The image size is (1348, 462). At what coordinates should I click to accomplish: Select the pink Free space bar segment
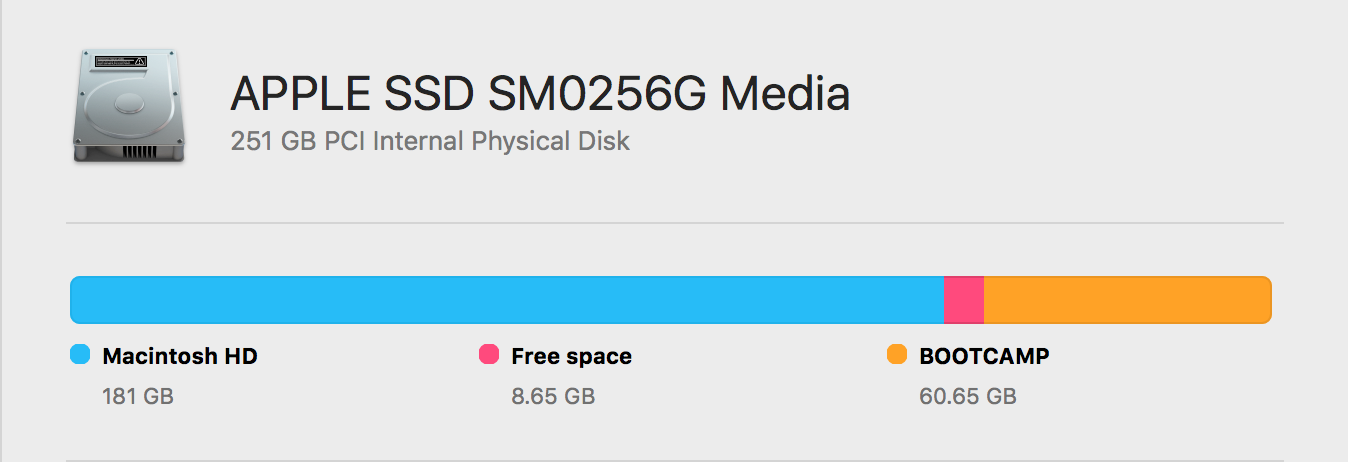(x=964, y=300)
